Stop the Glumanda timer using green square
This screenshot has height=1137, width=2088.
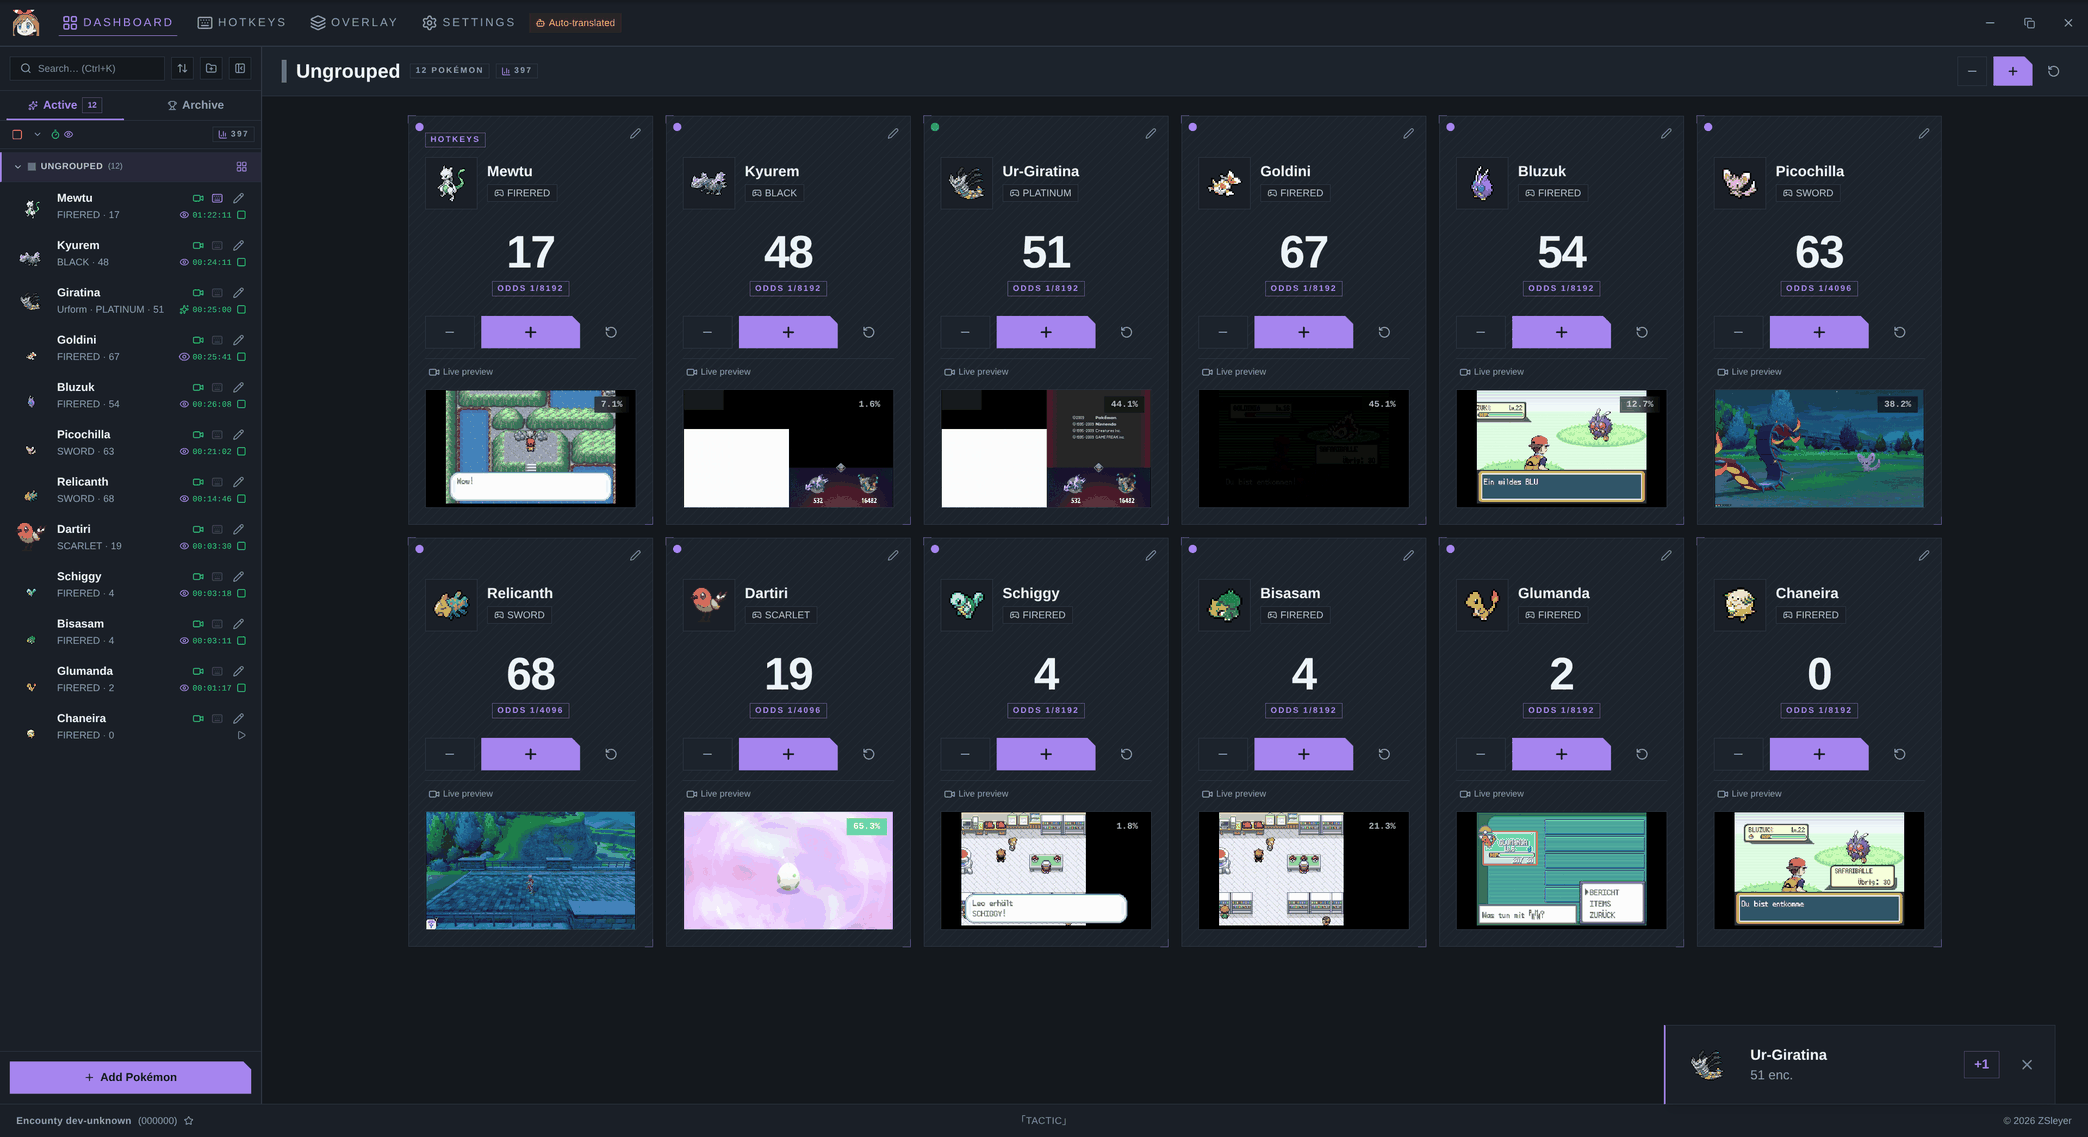pyautogui.click(x=241, y=688)
